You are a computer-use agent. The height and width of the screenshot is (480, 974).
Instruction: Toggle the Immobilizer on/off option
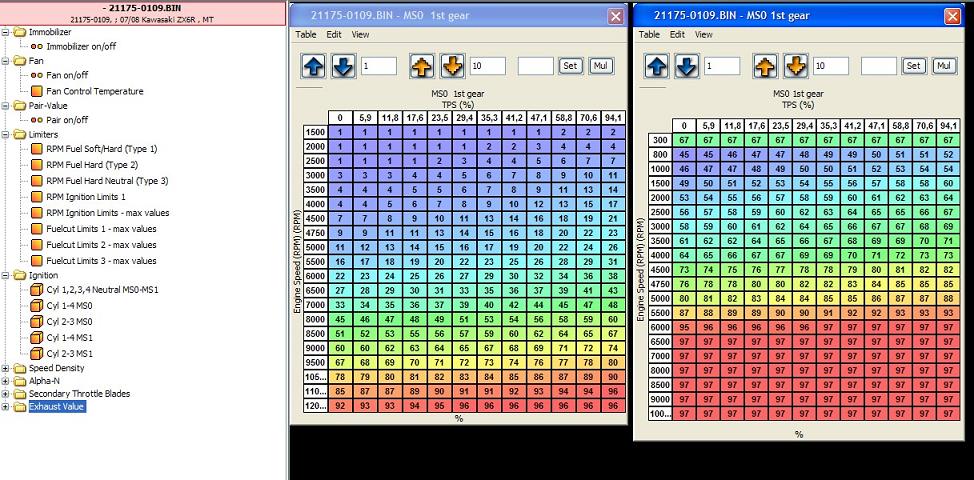82,47
